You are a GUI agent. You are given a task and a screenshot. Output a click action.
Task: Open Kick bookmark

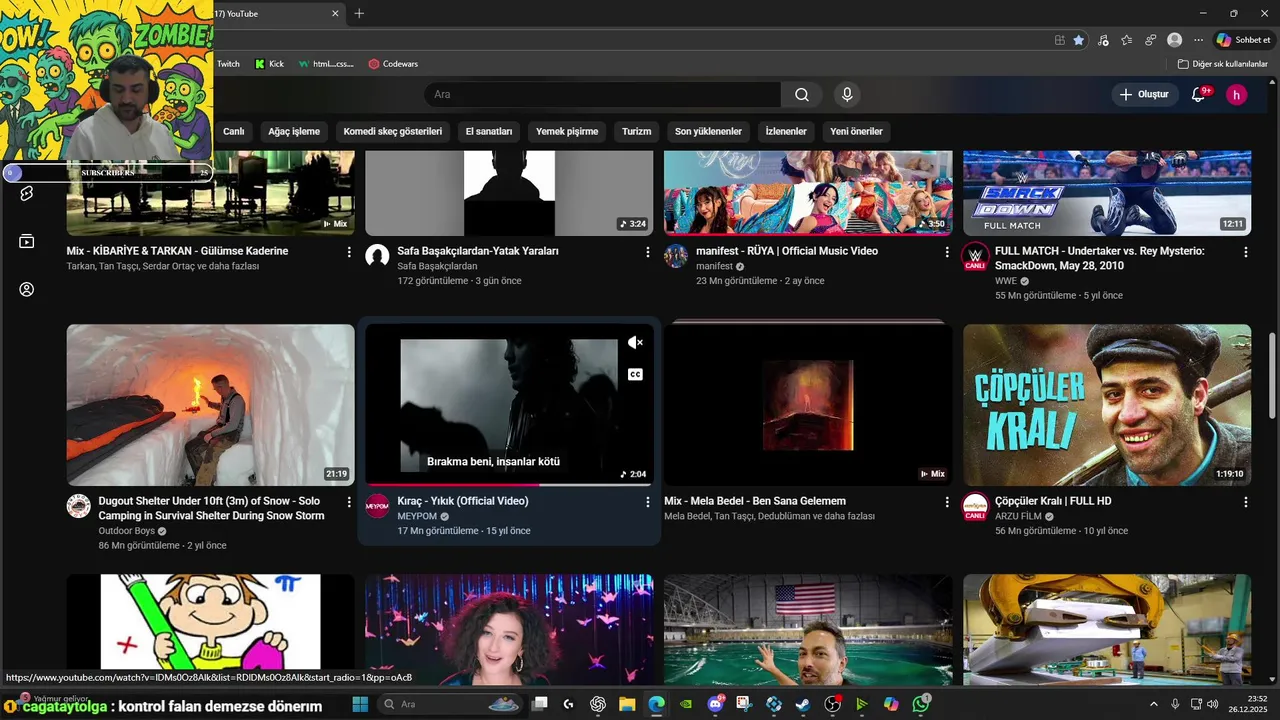[269, 63]
